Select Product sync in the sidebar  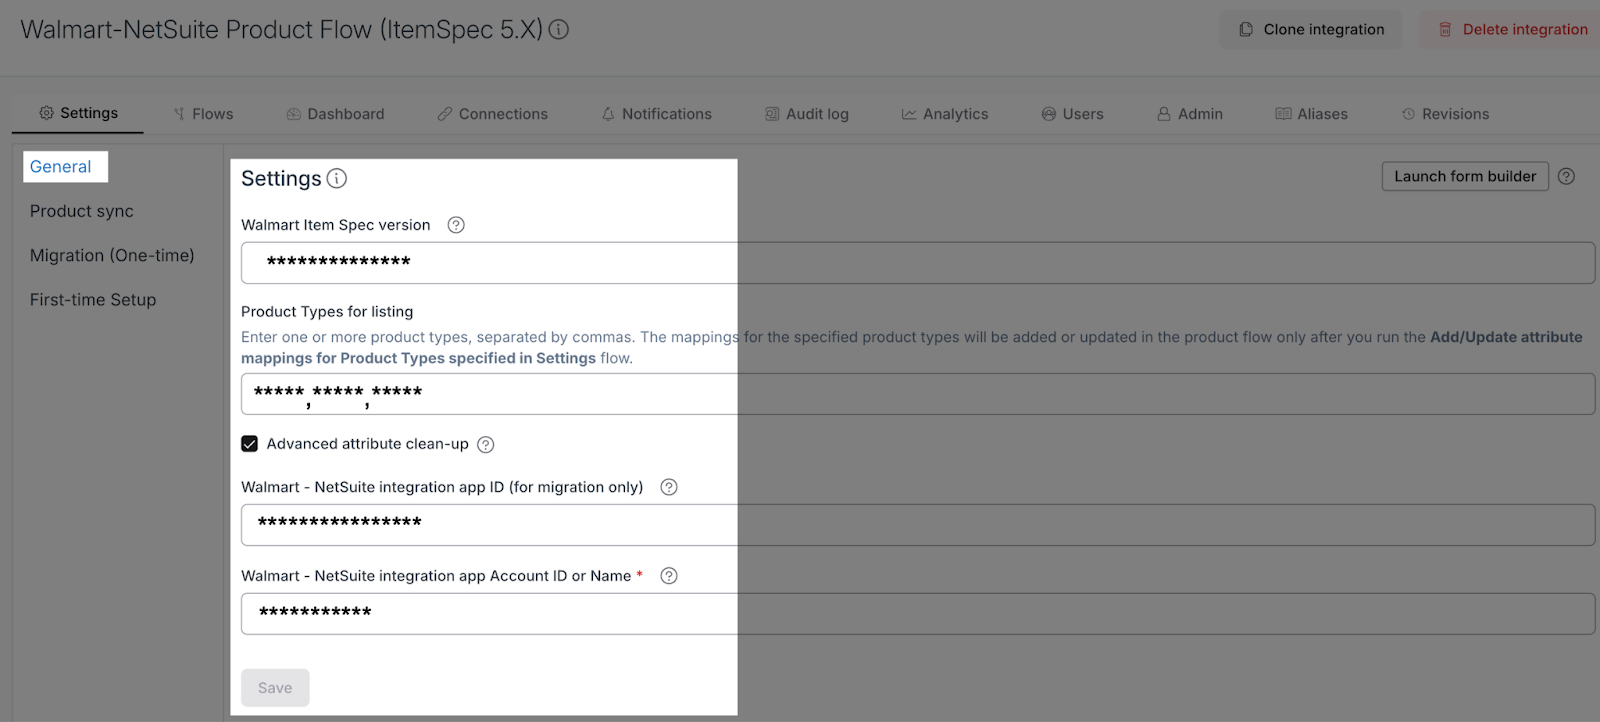(82, 211)
